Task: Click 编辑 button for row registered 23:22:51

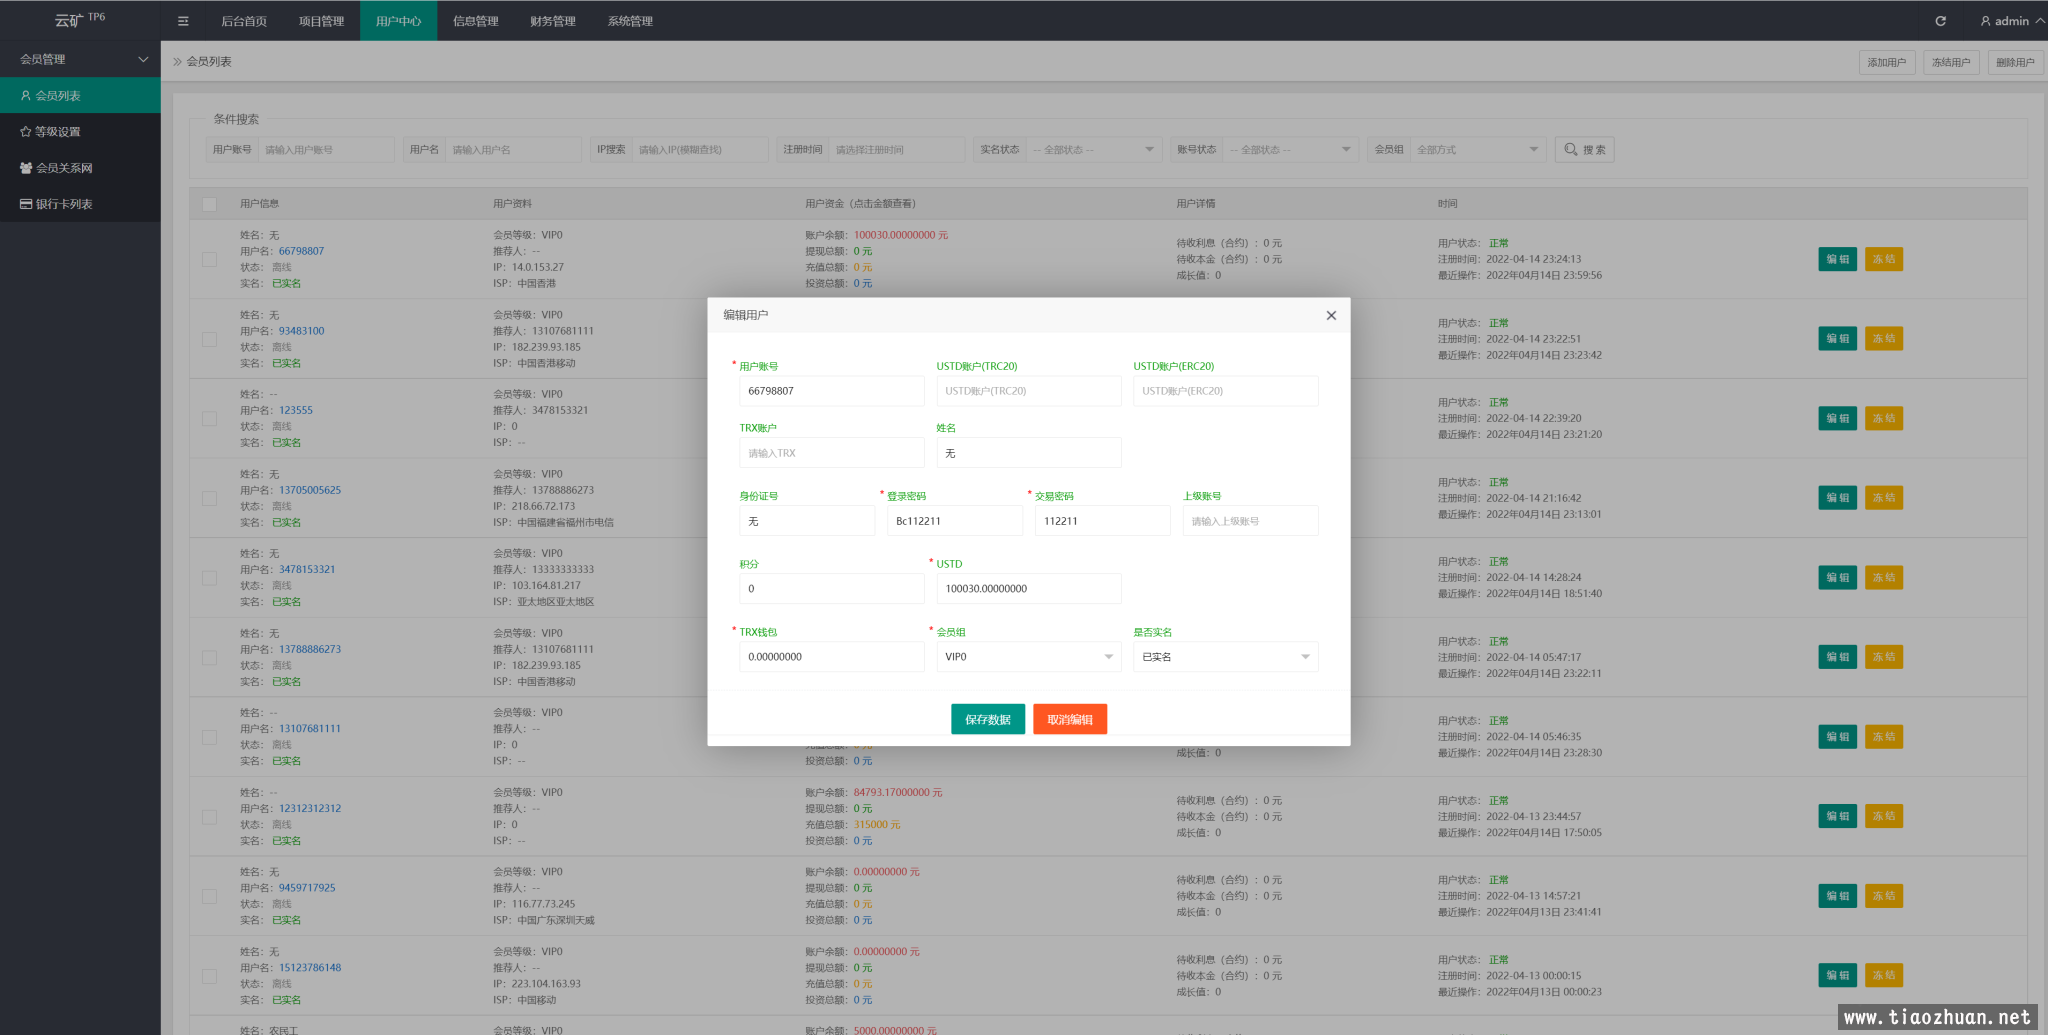Action: [1838, 339]
